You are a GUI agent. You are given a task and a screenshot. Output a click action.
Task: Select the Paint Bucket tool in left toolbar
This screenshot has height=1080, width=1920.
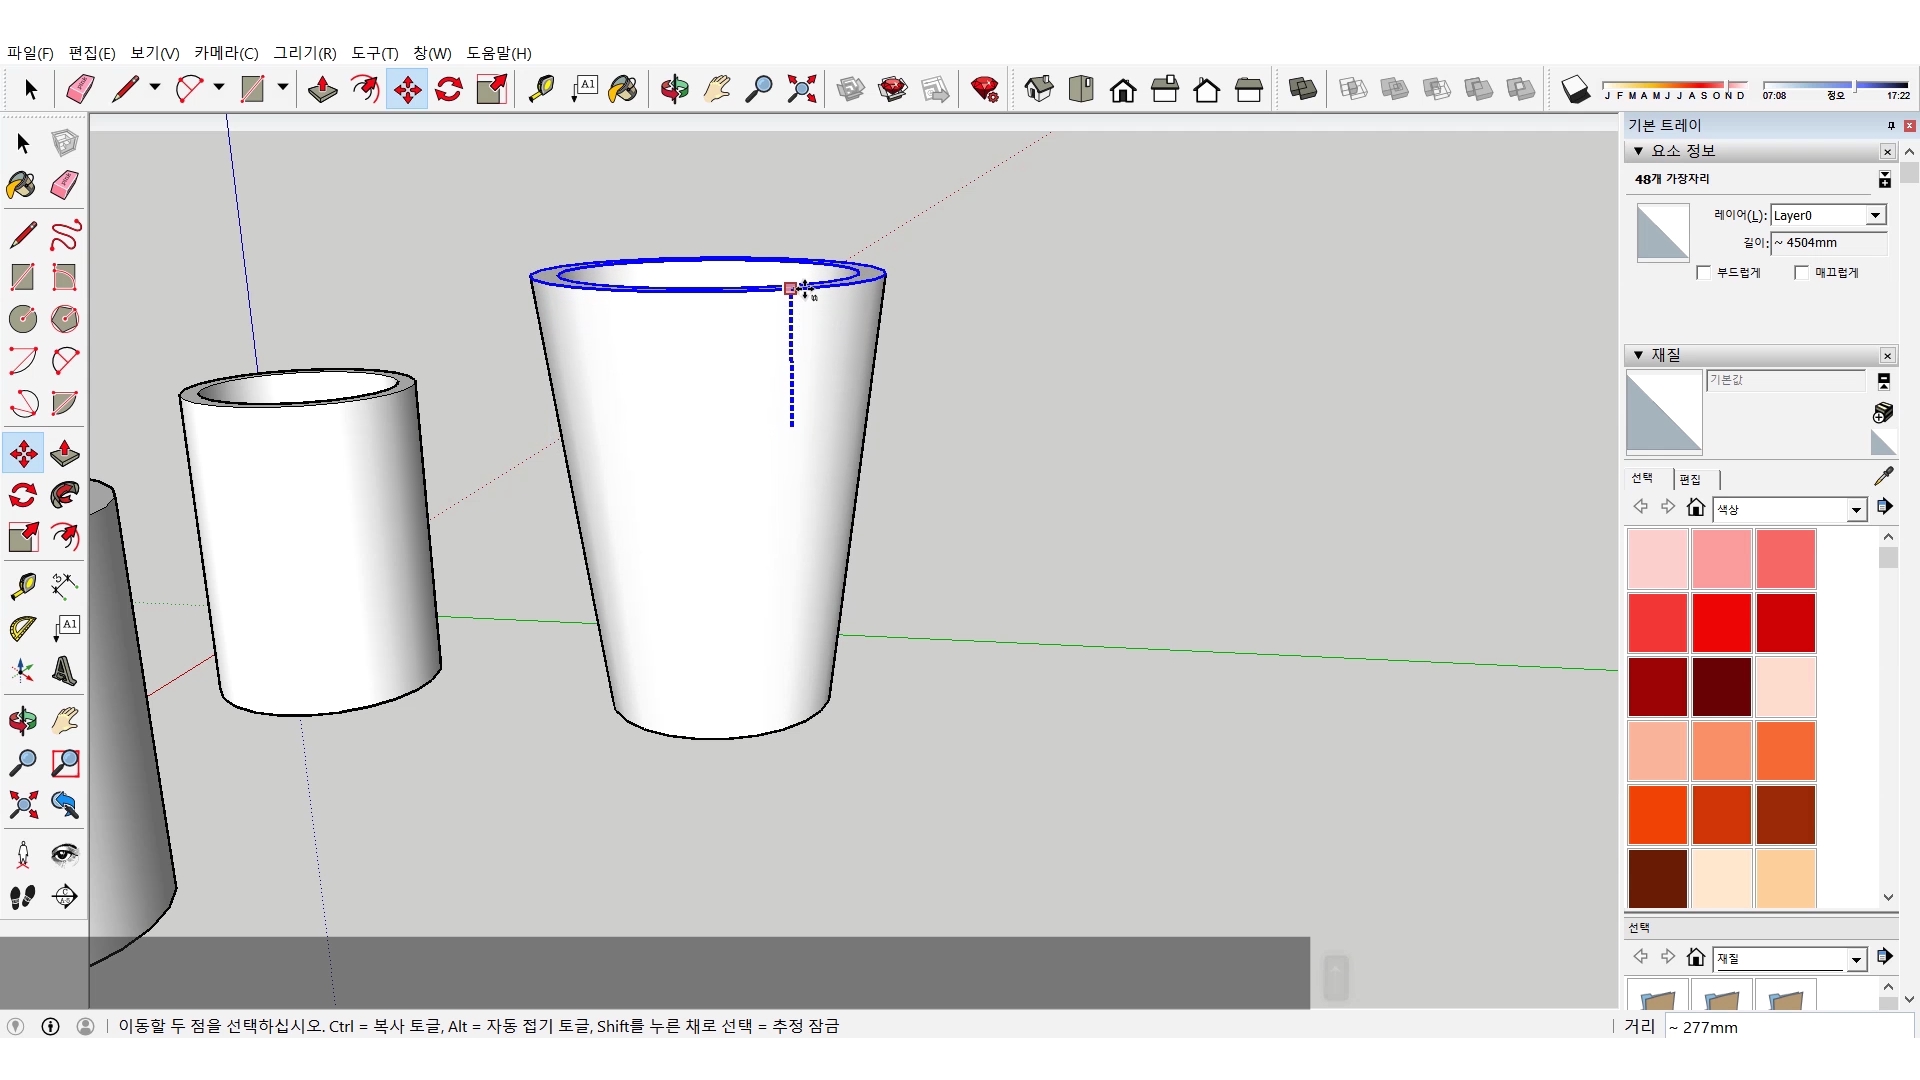21,185
